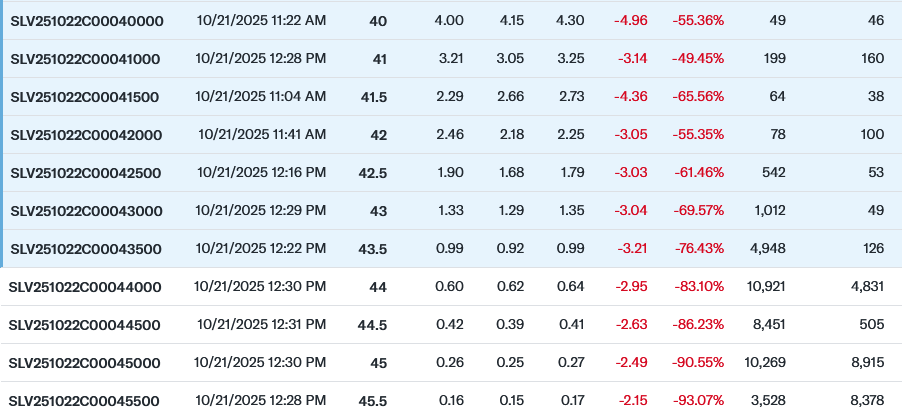Screen dimensions: 902x416
Task: Open contract SLV251022C00042000
Action: (x=86, y=135)
